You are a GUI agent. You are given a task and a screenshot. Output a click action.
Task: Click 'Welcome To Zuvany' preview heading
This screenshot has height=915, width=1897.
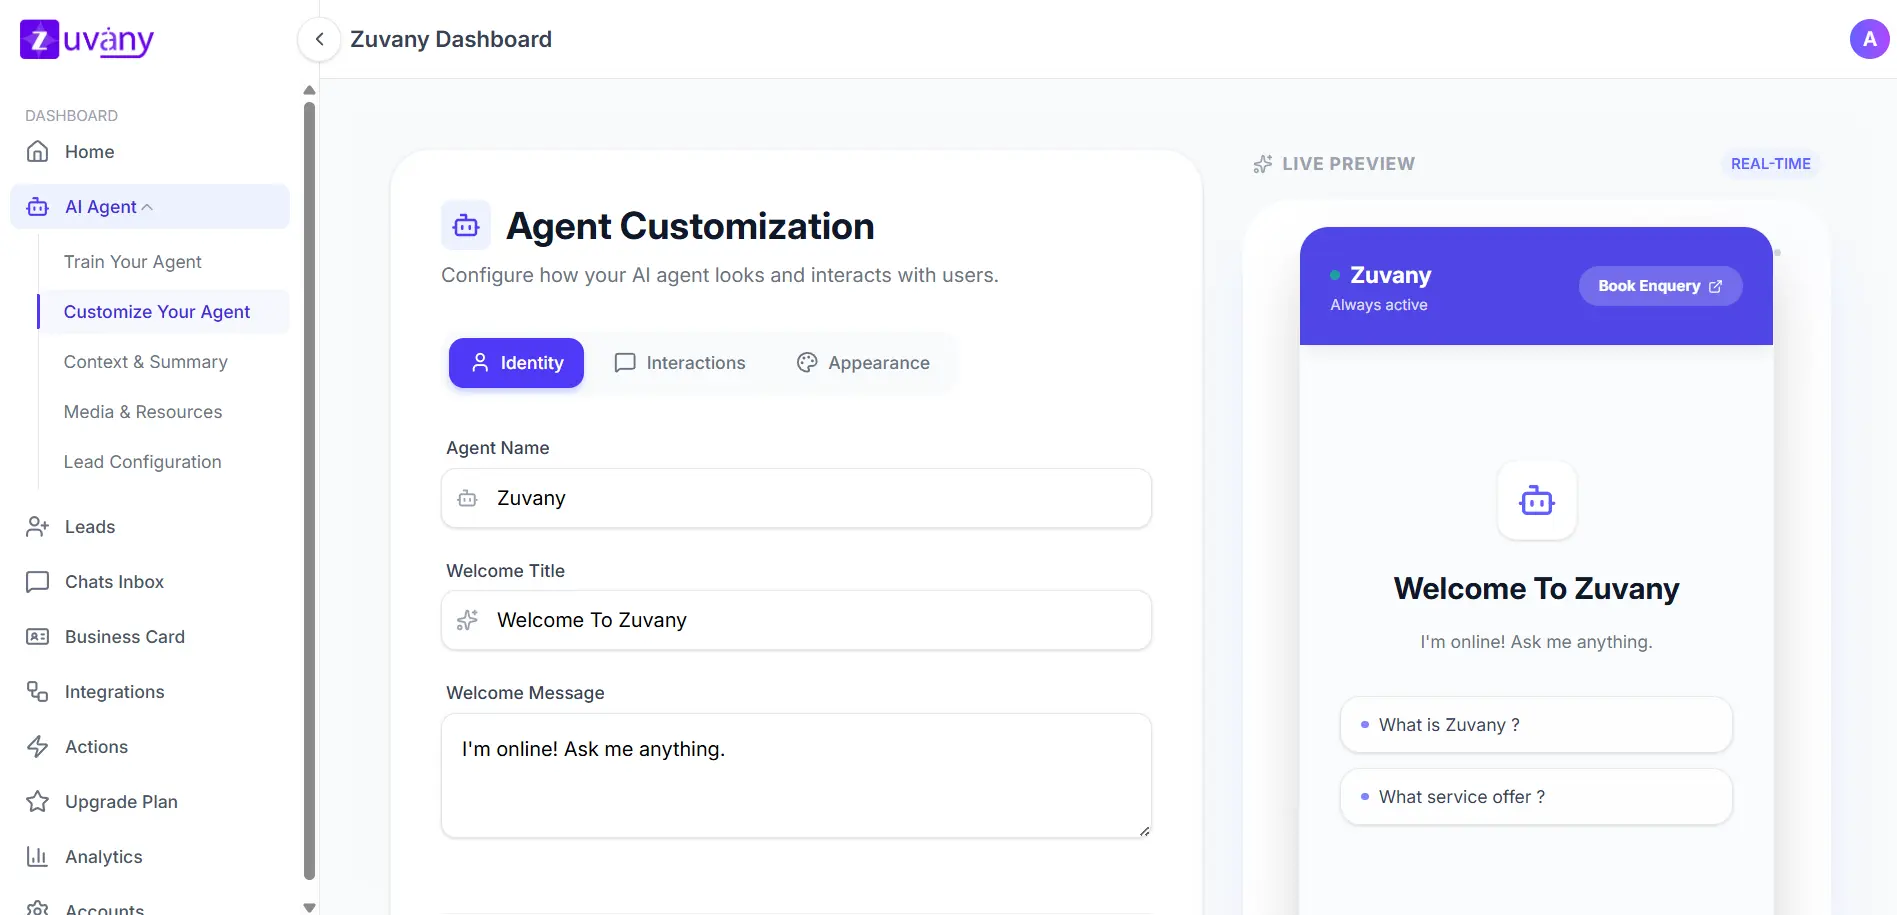click(1536, 588)
